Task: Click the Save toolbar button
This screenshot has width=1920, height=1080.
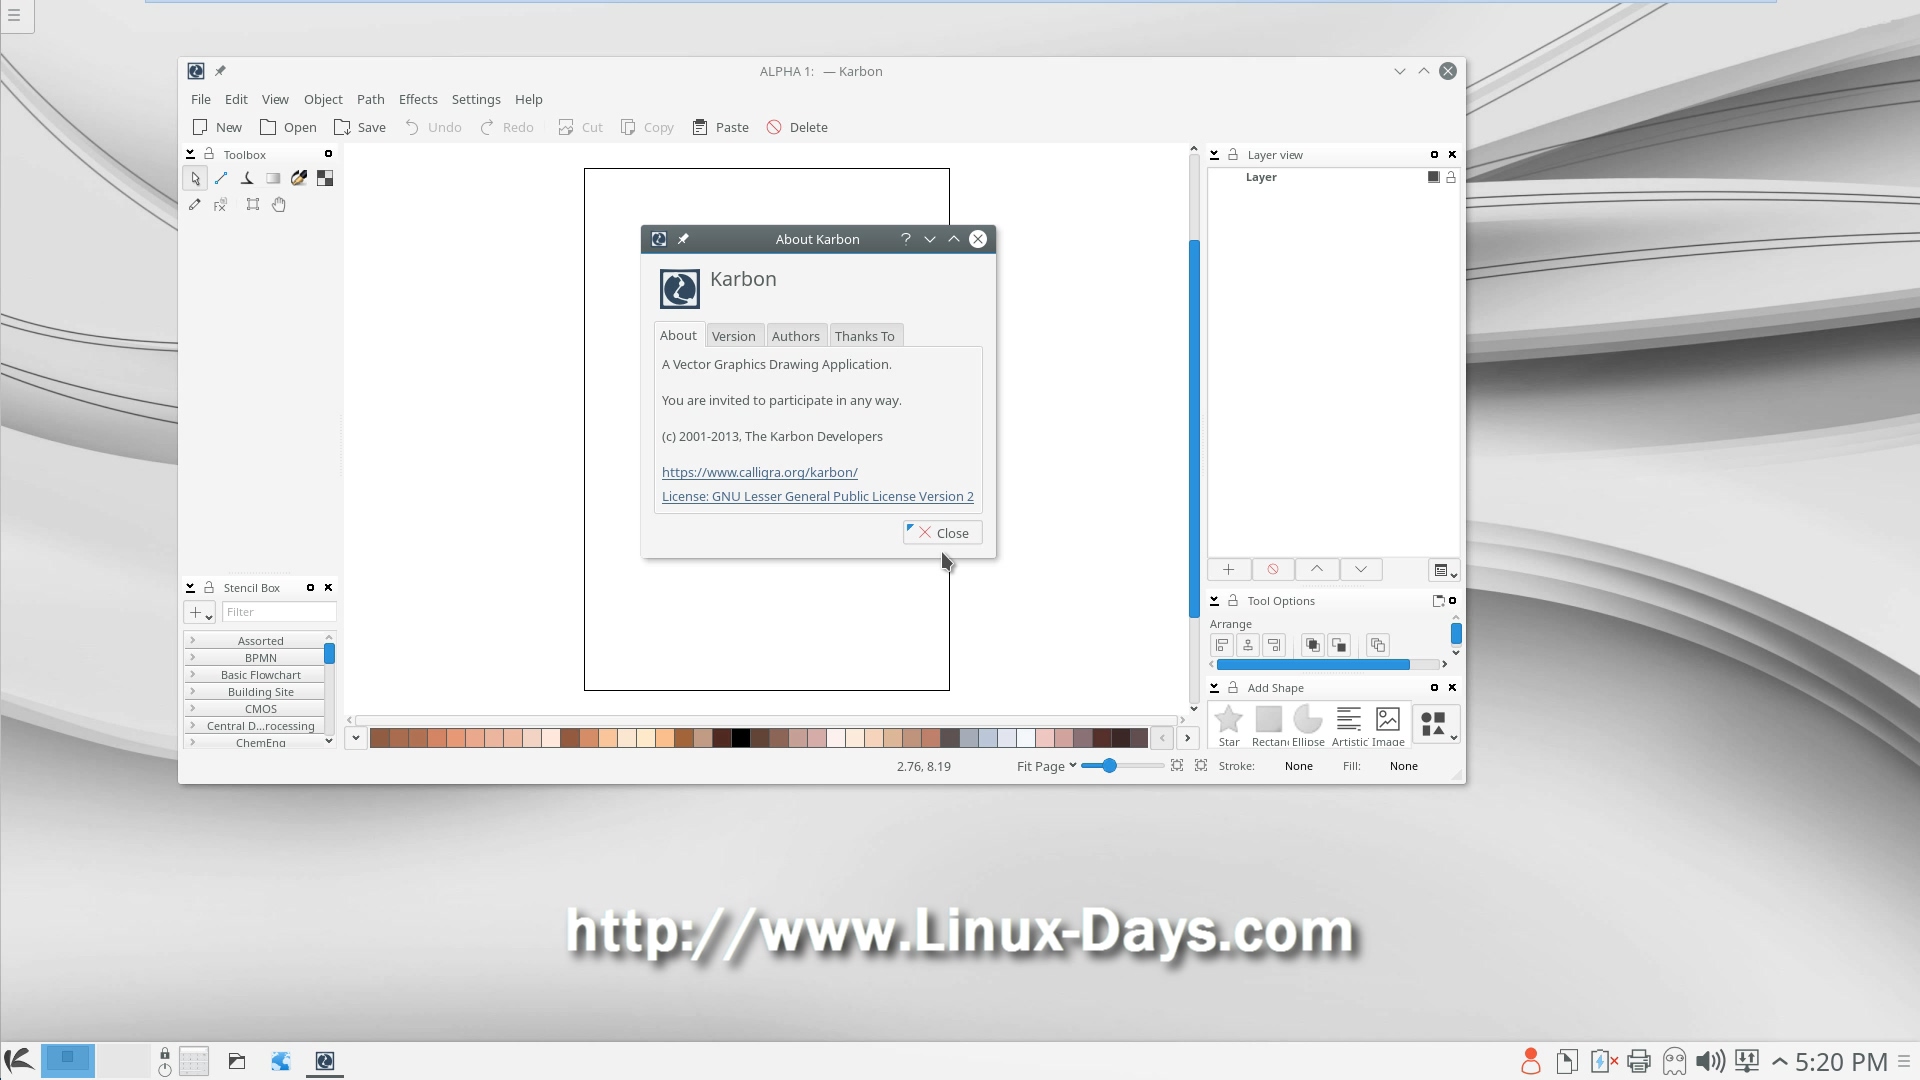Action: [x=360, y=127]
